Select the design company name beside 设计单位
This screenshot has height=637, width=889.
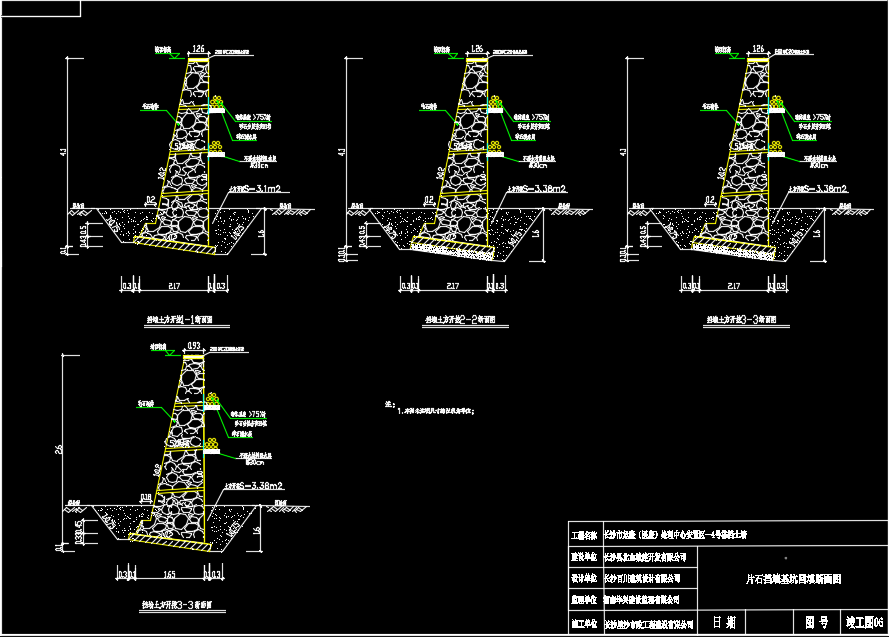point(642,579)
